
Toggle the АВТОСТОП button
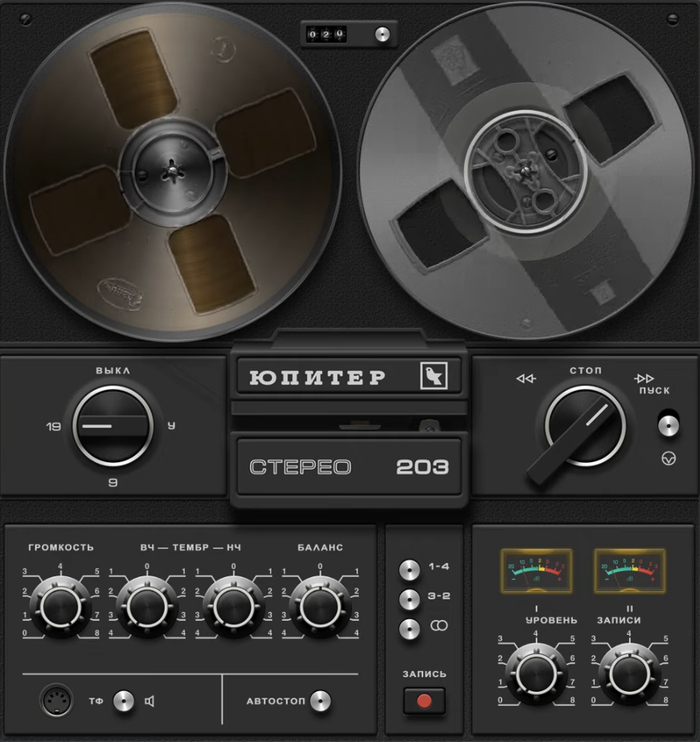coord(320,701)
